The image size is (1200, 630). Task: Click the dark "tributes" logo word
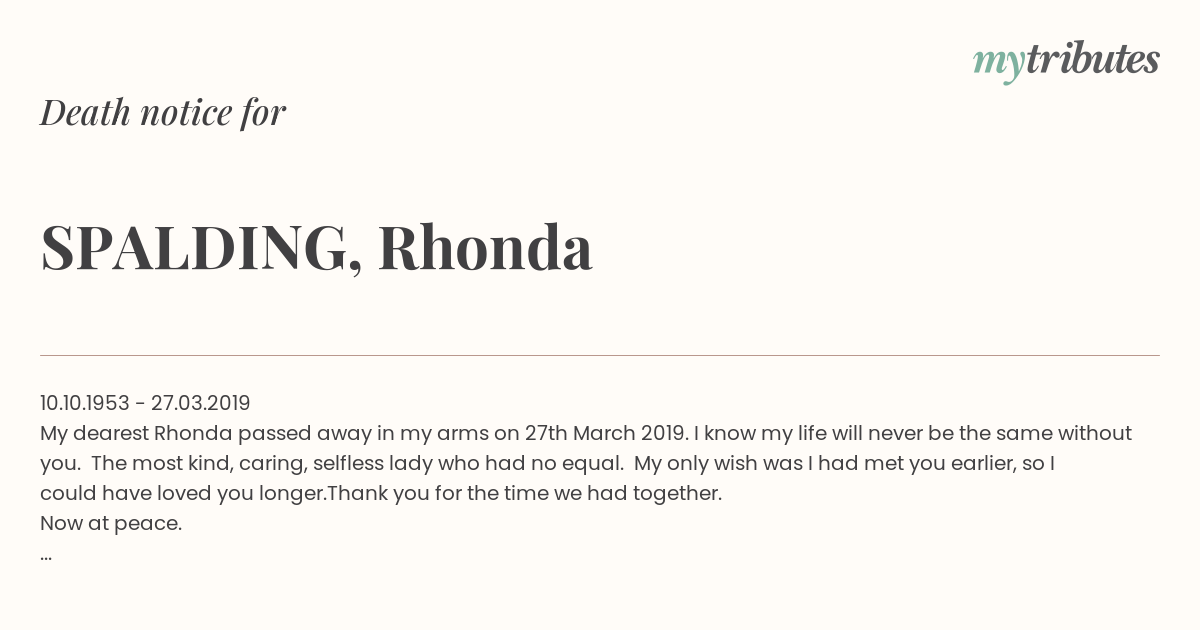[1092, 59]
